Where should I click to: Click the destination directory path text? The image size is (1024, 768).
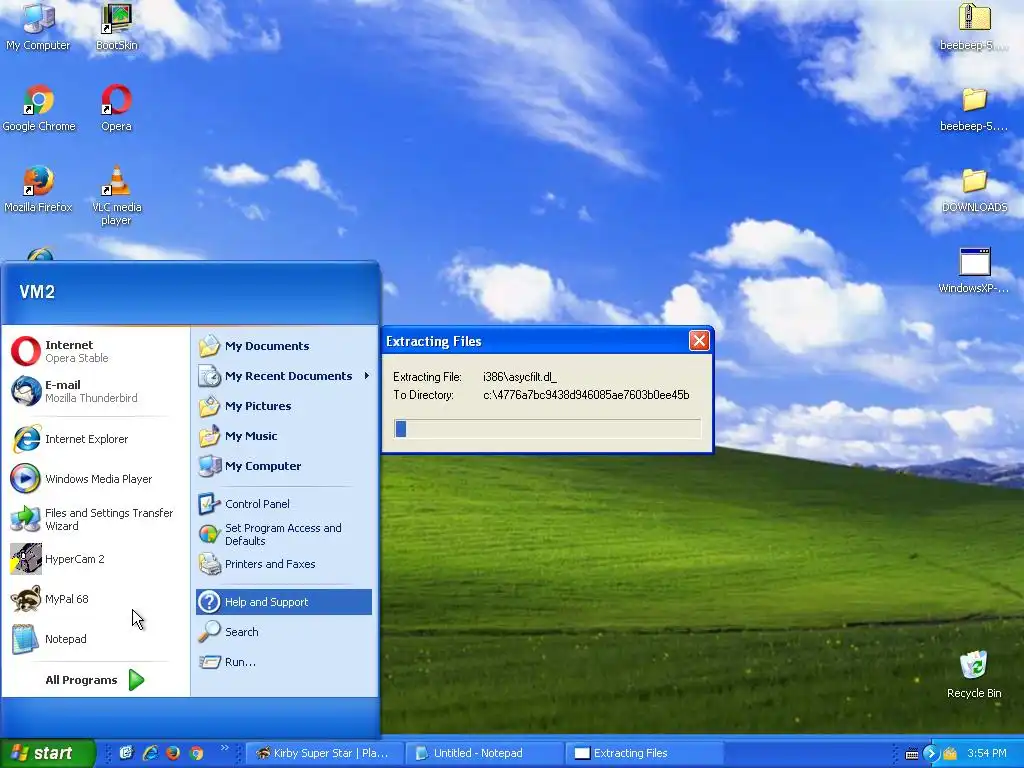[586, 395]
